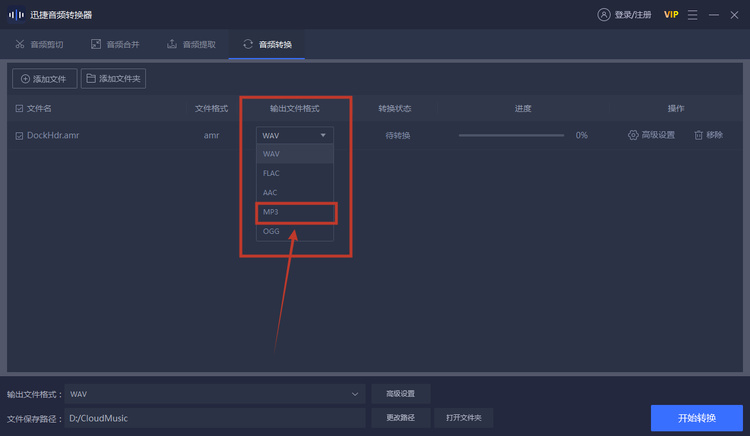Choose AAC from the format list

click(x=295, y=193)
